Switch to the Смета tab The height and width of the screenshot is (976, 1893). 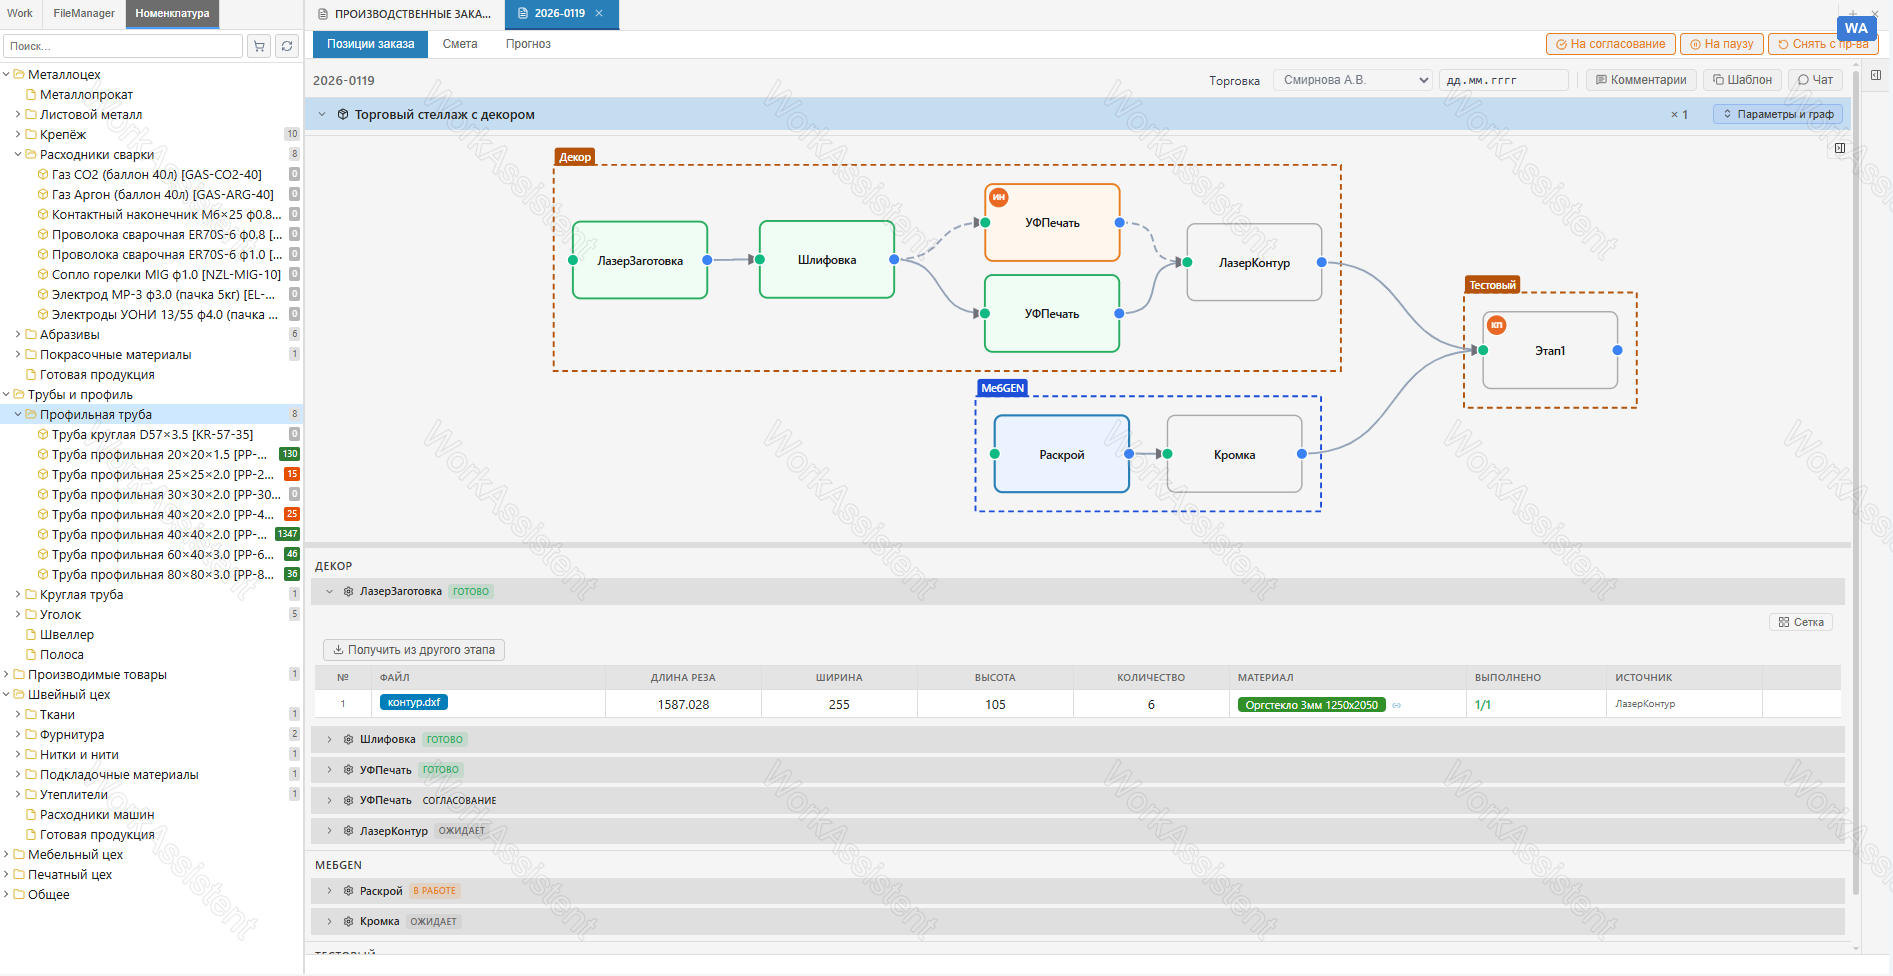point(460,44)
